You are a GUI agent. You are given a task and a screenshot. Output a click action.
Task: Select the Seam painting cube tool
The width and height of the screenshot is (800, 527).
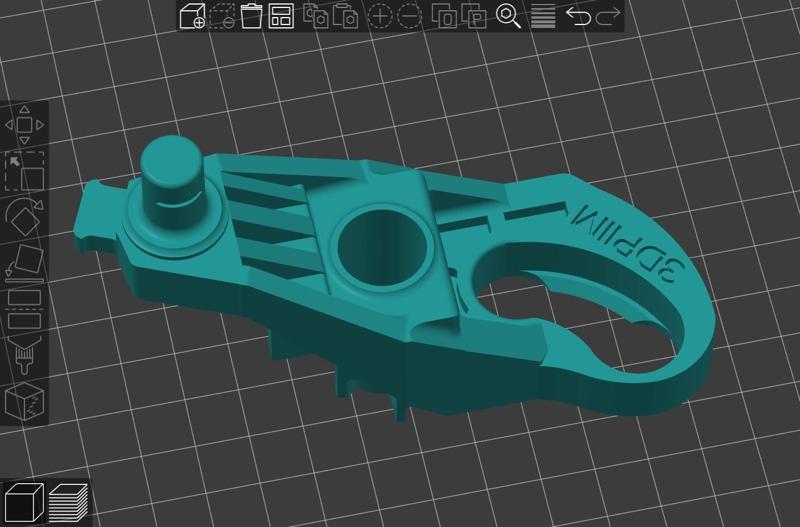point(24,401)
